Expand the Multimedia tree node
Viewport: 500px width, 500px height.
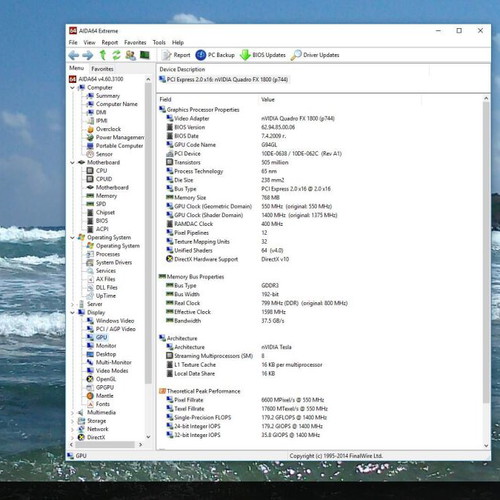coord(72,412)
